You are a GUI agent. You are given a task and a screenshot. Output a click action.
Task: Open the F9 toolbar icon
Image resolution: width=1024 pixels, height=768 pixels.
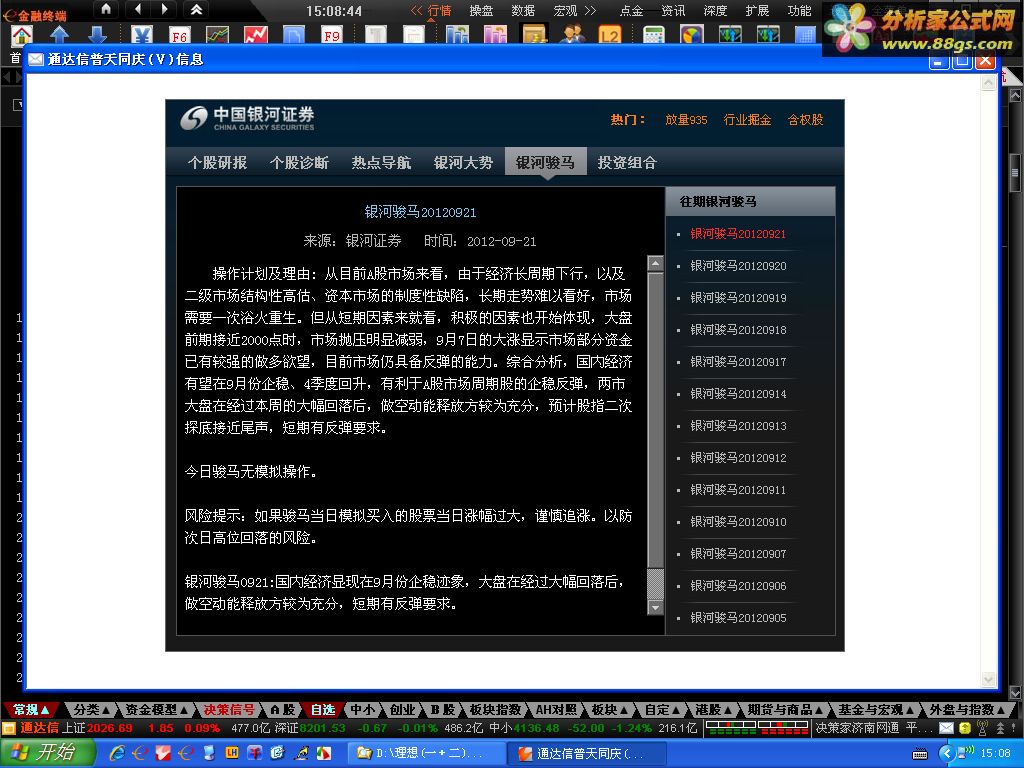pos(332,35)
